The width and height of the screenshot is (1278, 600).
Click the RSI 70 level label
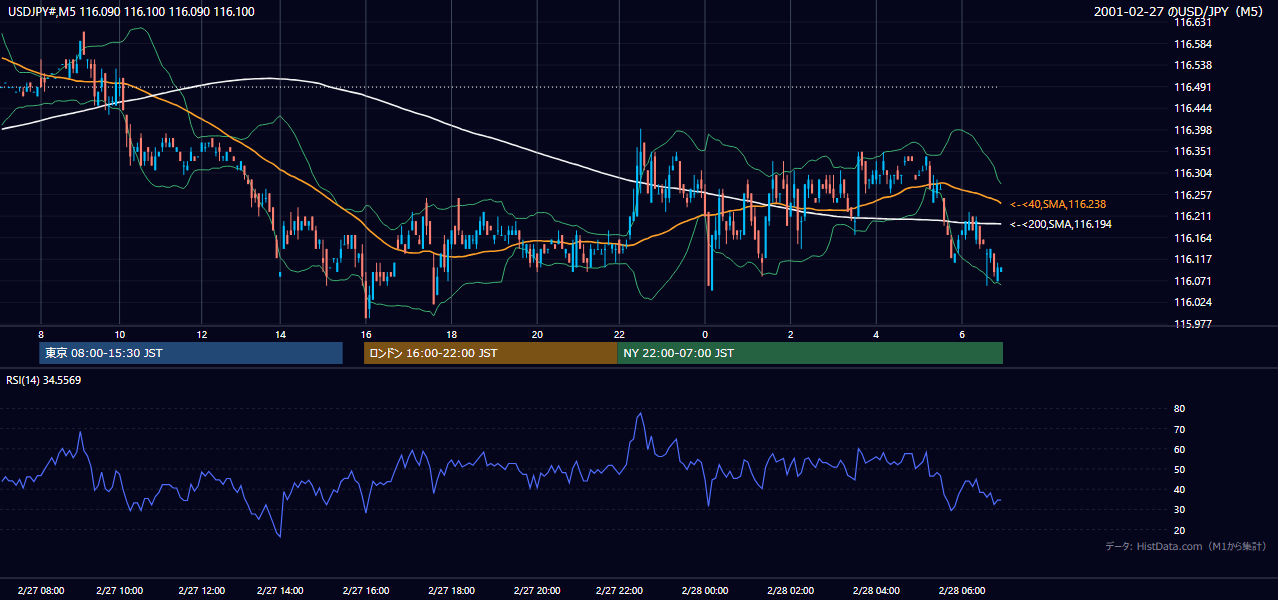[1179, 429]
